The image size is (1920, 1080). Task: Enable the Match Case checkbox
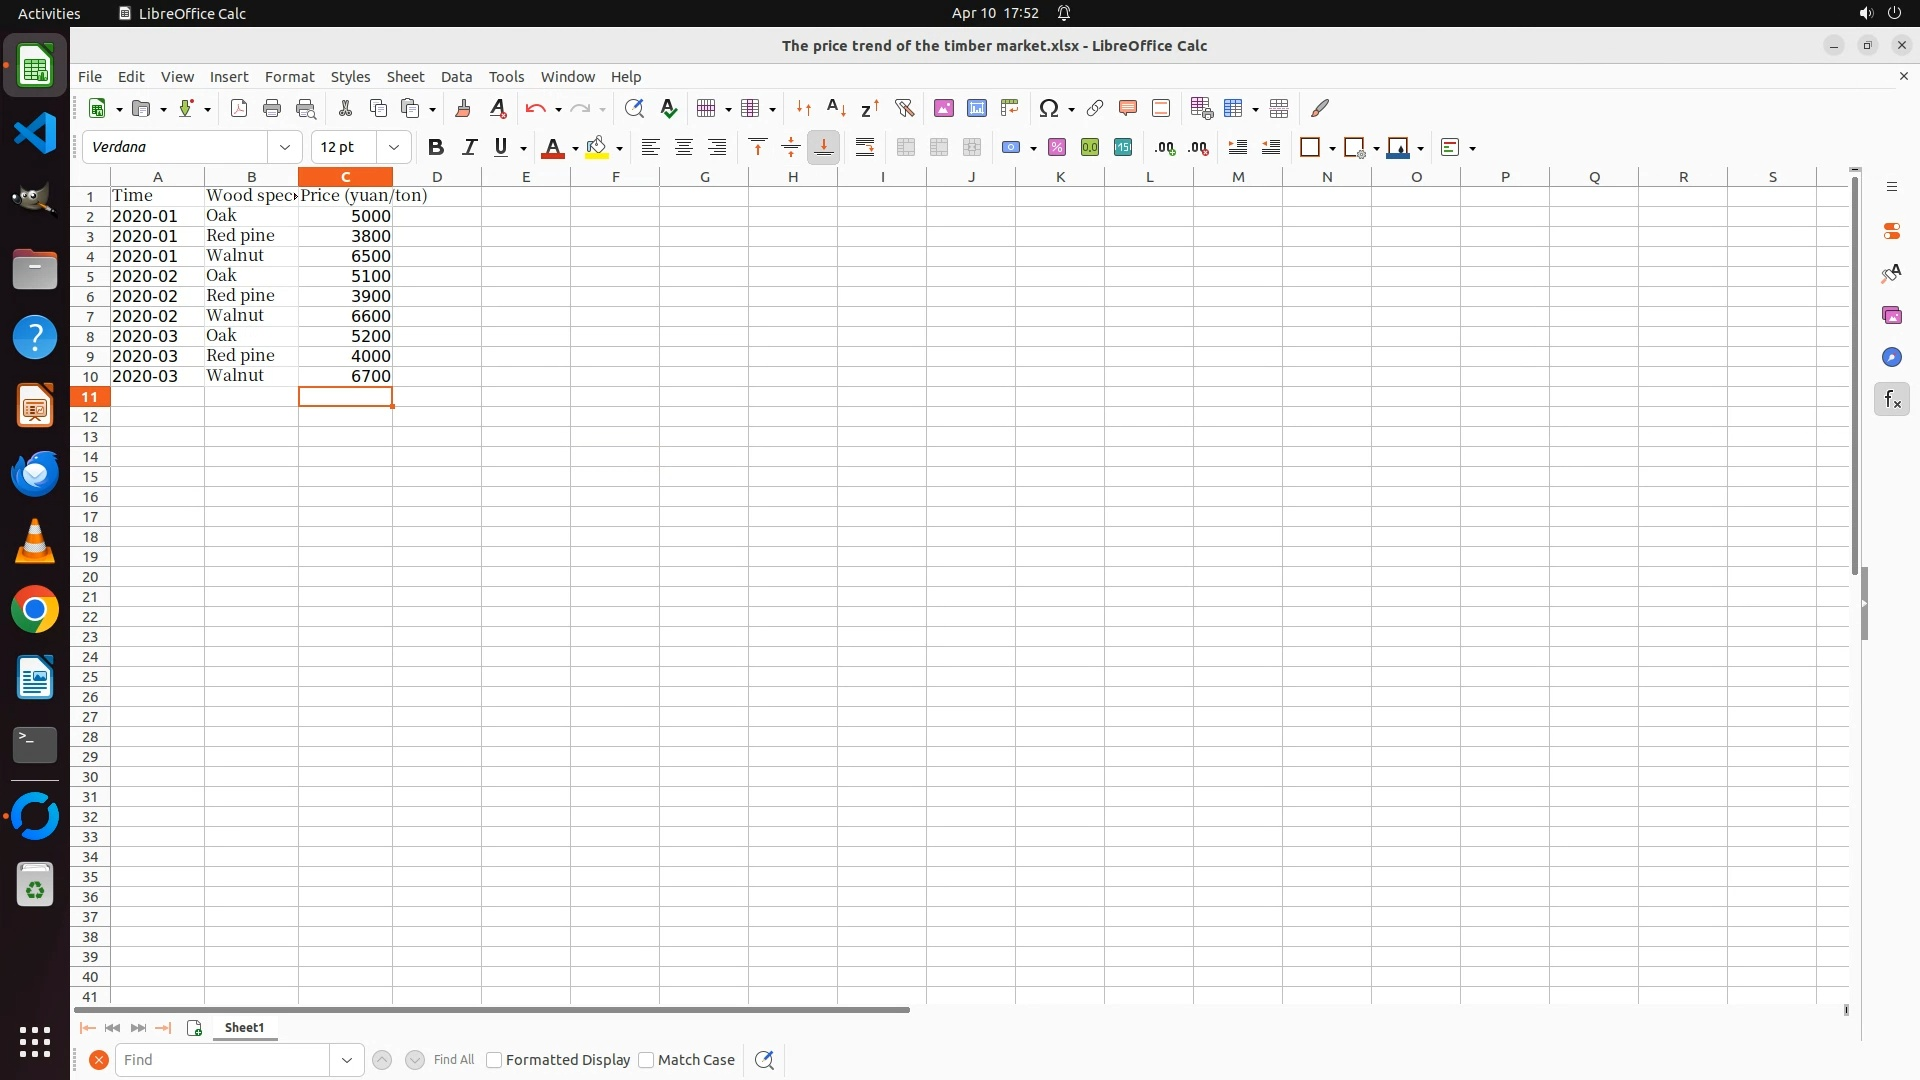pyautogui.click(x=646, y=1060)
